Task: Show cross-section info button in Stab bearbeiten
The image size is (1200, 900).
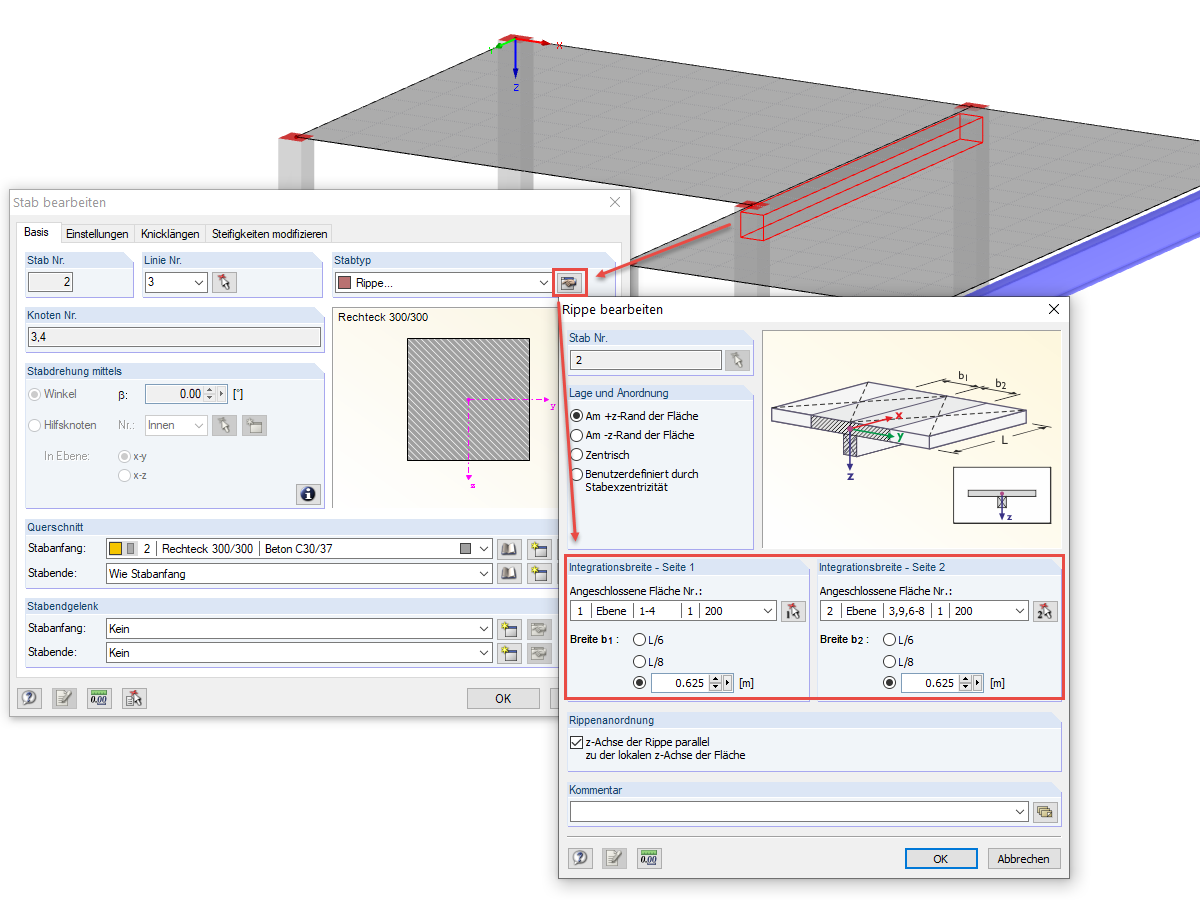Action: [308, 493]
